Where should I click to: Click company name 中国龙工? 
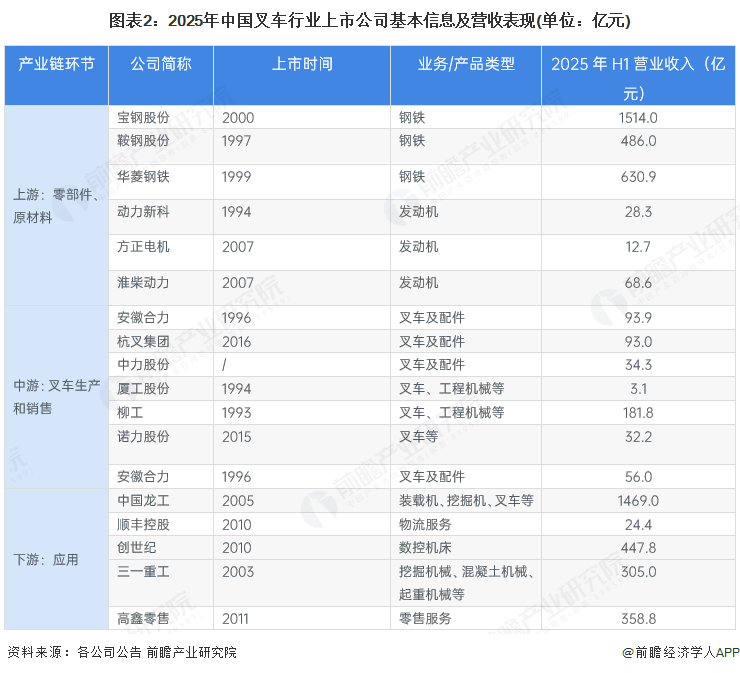pyautogui.click(x=143, y=501)
